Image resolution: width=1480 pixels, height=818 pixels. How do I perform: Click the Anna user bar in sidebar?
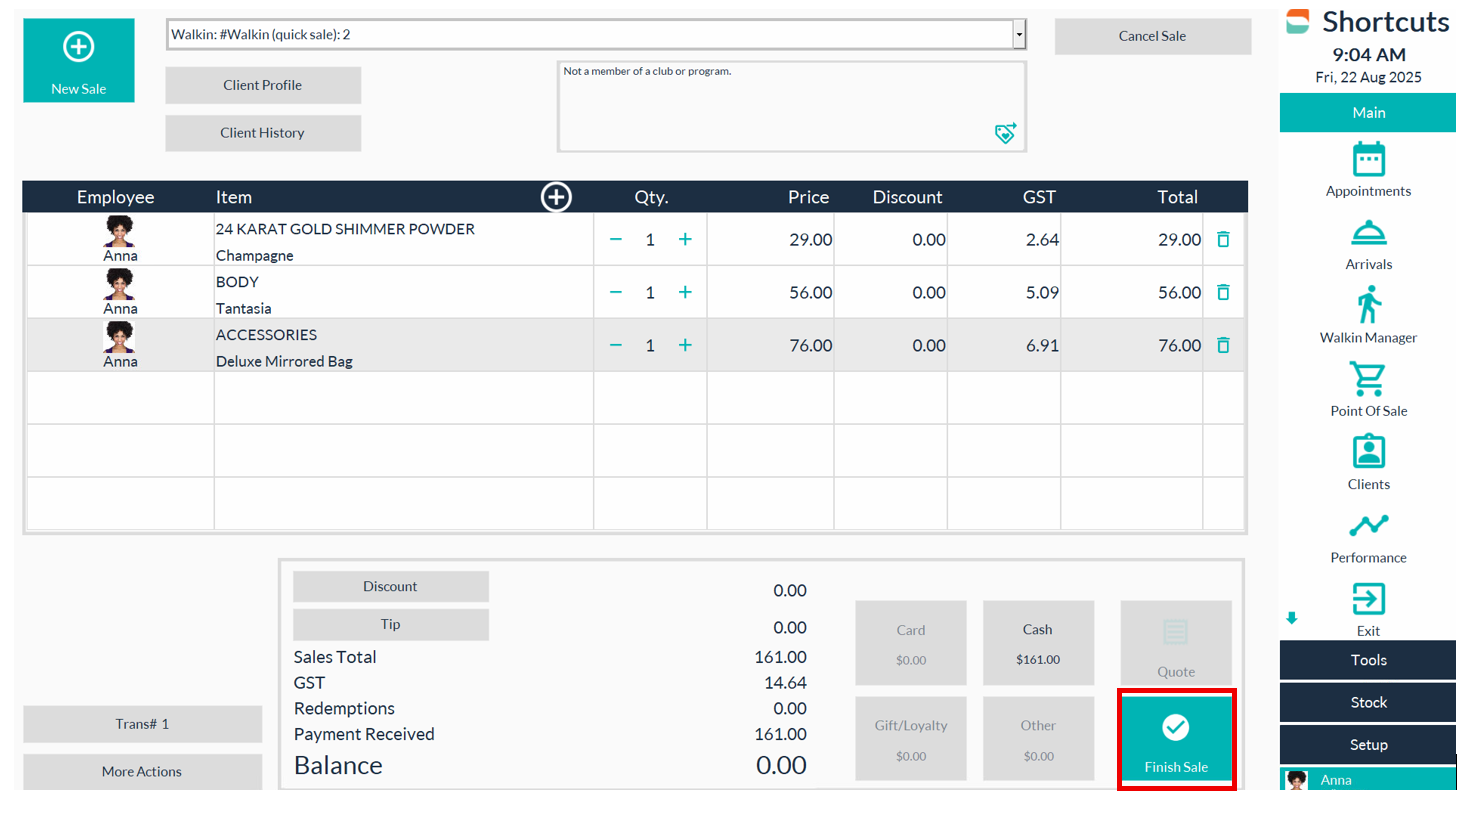[x=1368, y=779]
